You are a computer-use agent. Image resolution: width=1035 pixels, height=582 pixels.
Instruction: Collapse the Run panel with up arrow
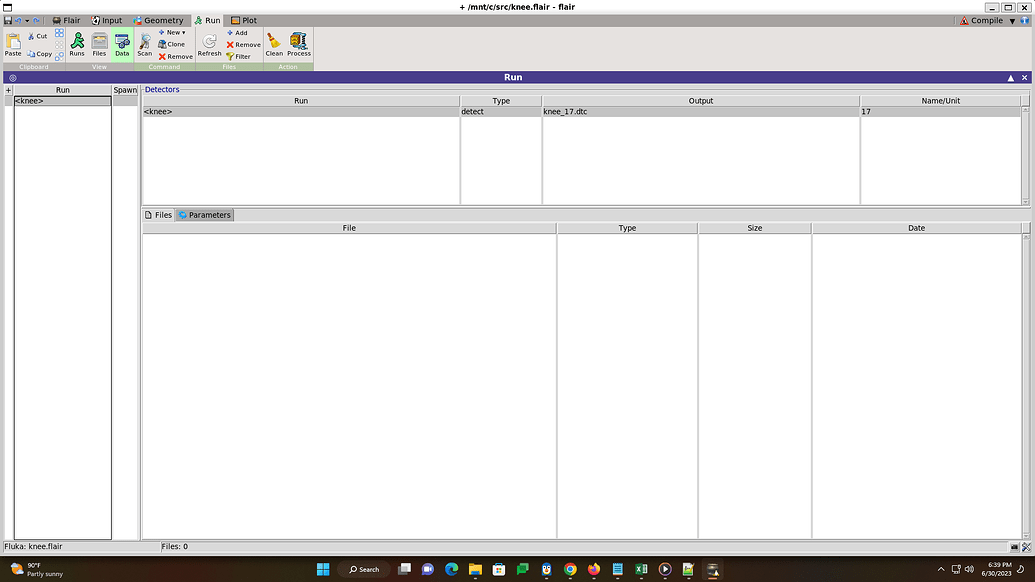coord(1011,77)
